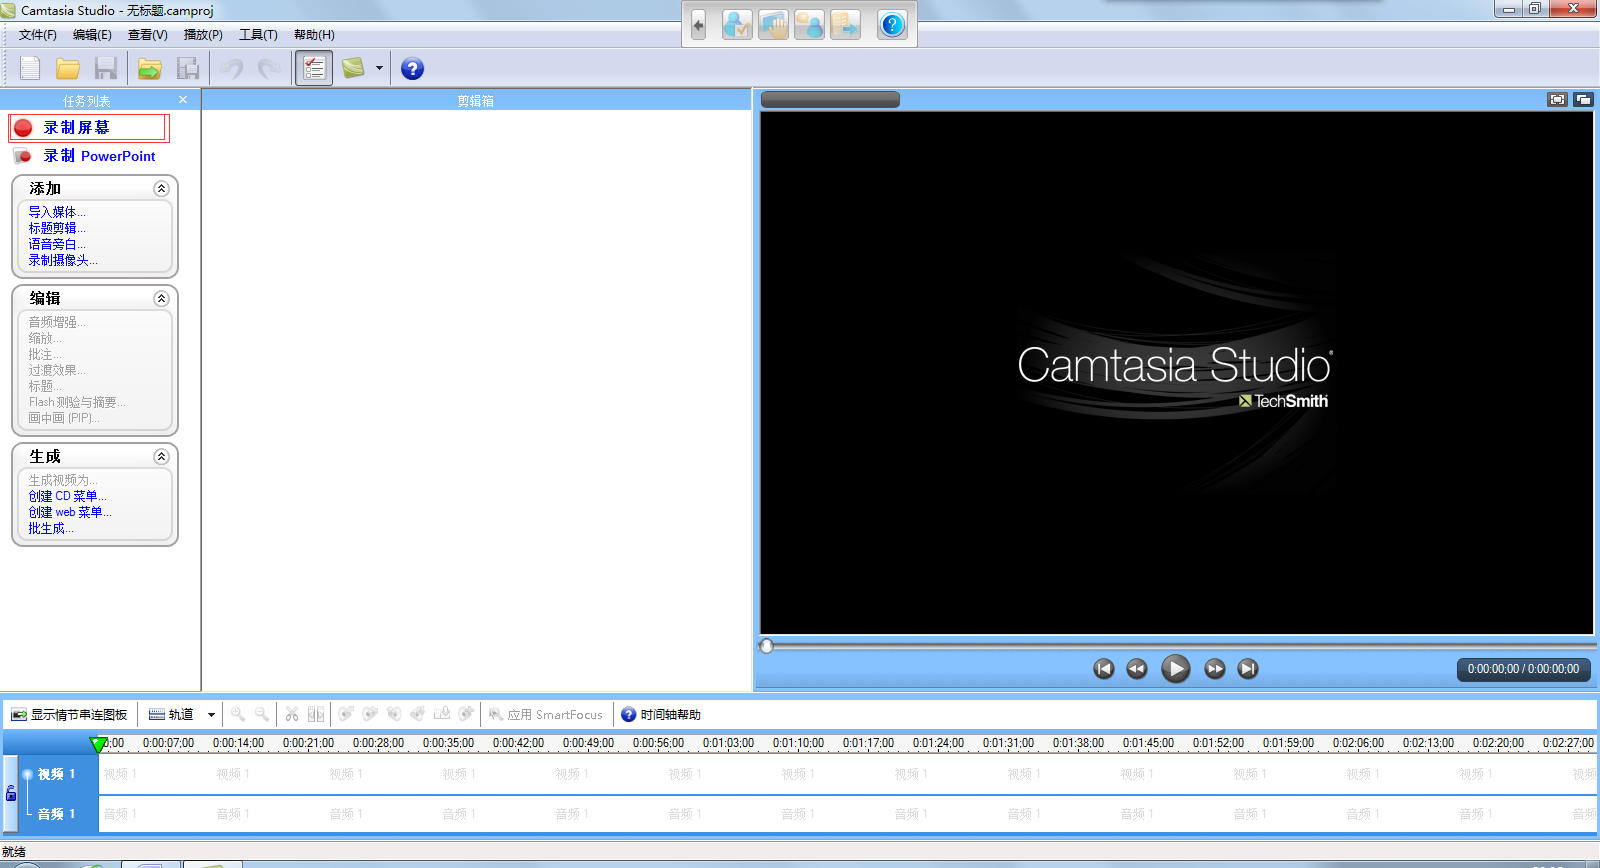
Task: Click the document with arrow floating icon
Action: [845, 25]
